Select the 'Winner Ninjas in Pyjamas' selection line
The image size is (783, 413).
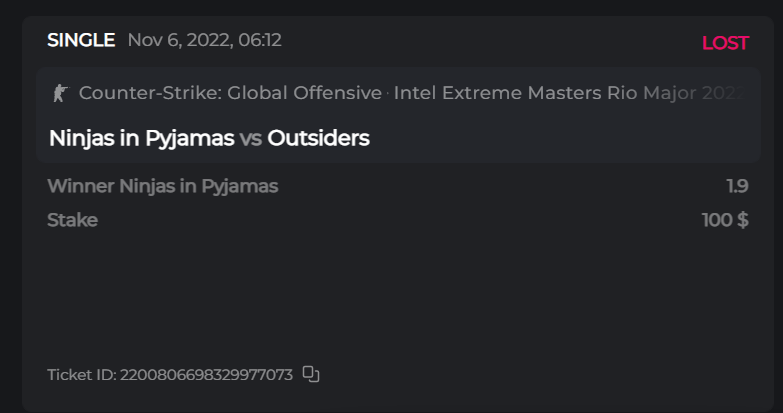(x=163, y=186)
